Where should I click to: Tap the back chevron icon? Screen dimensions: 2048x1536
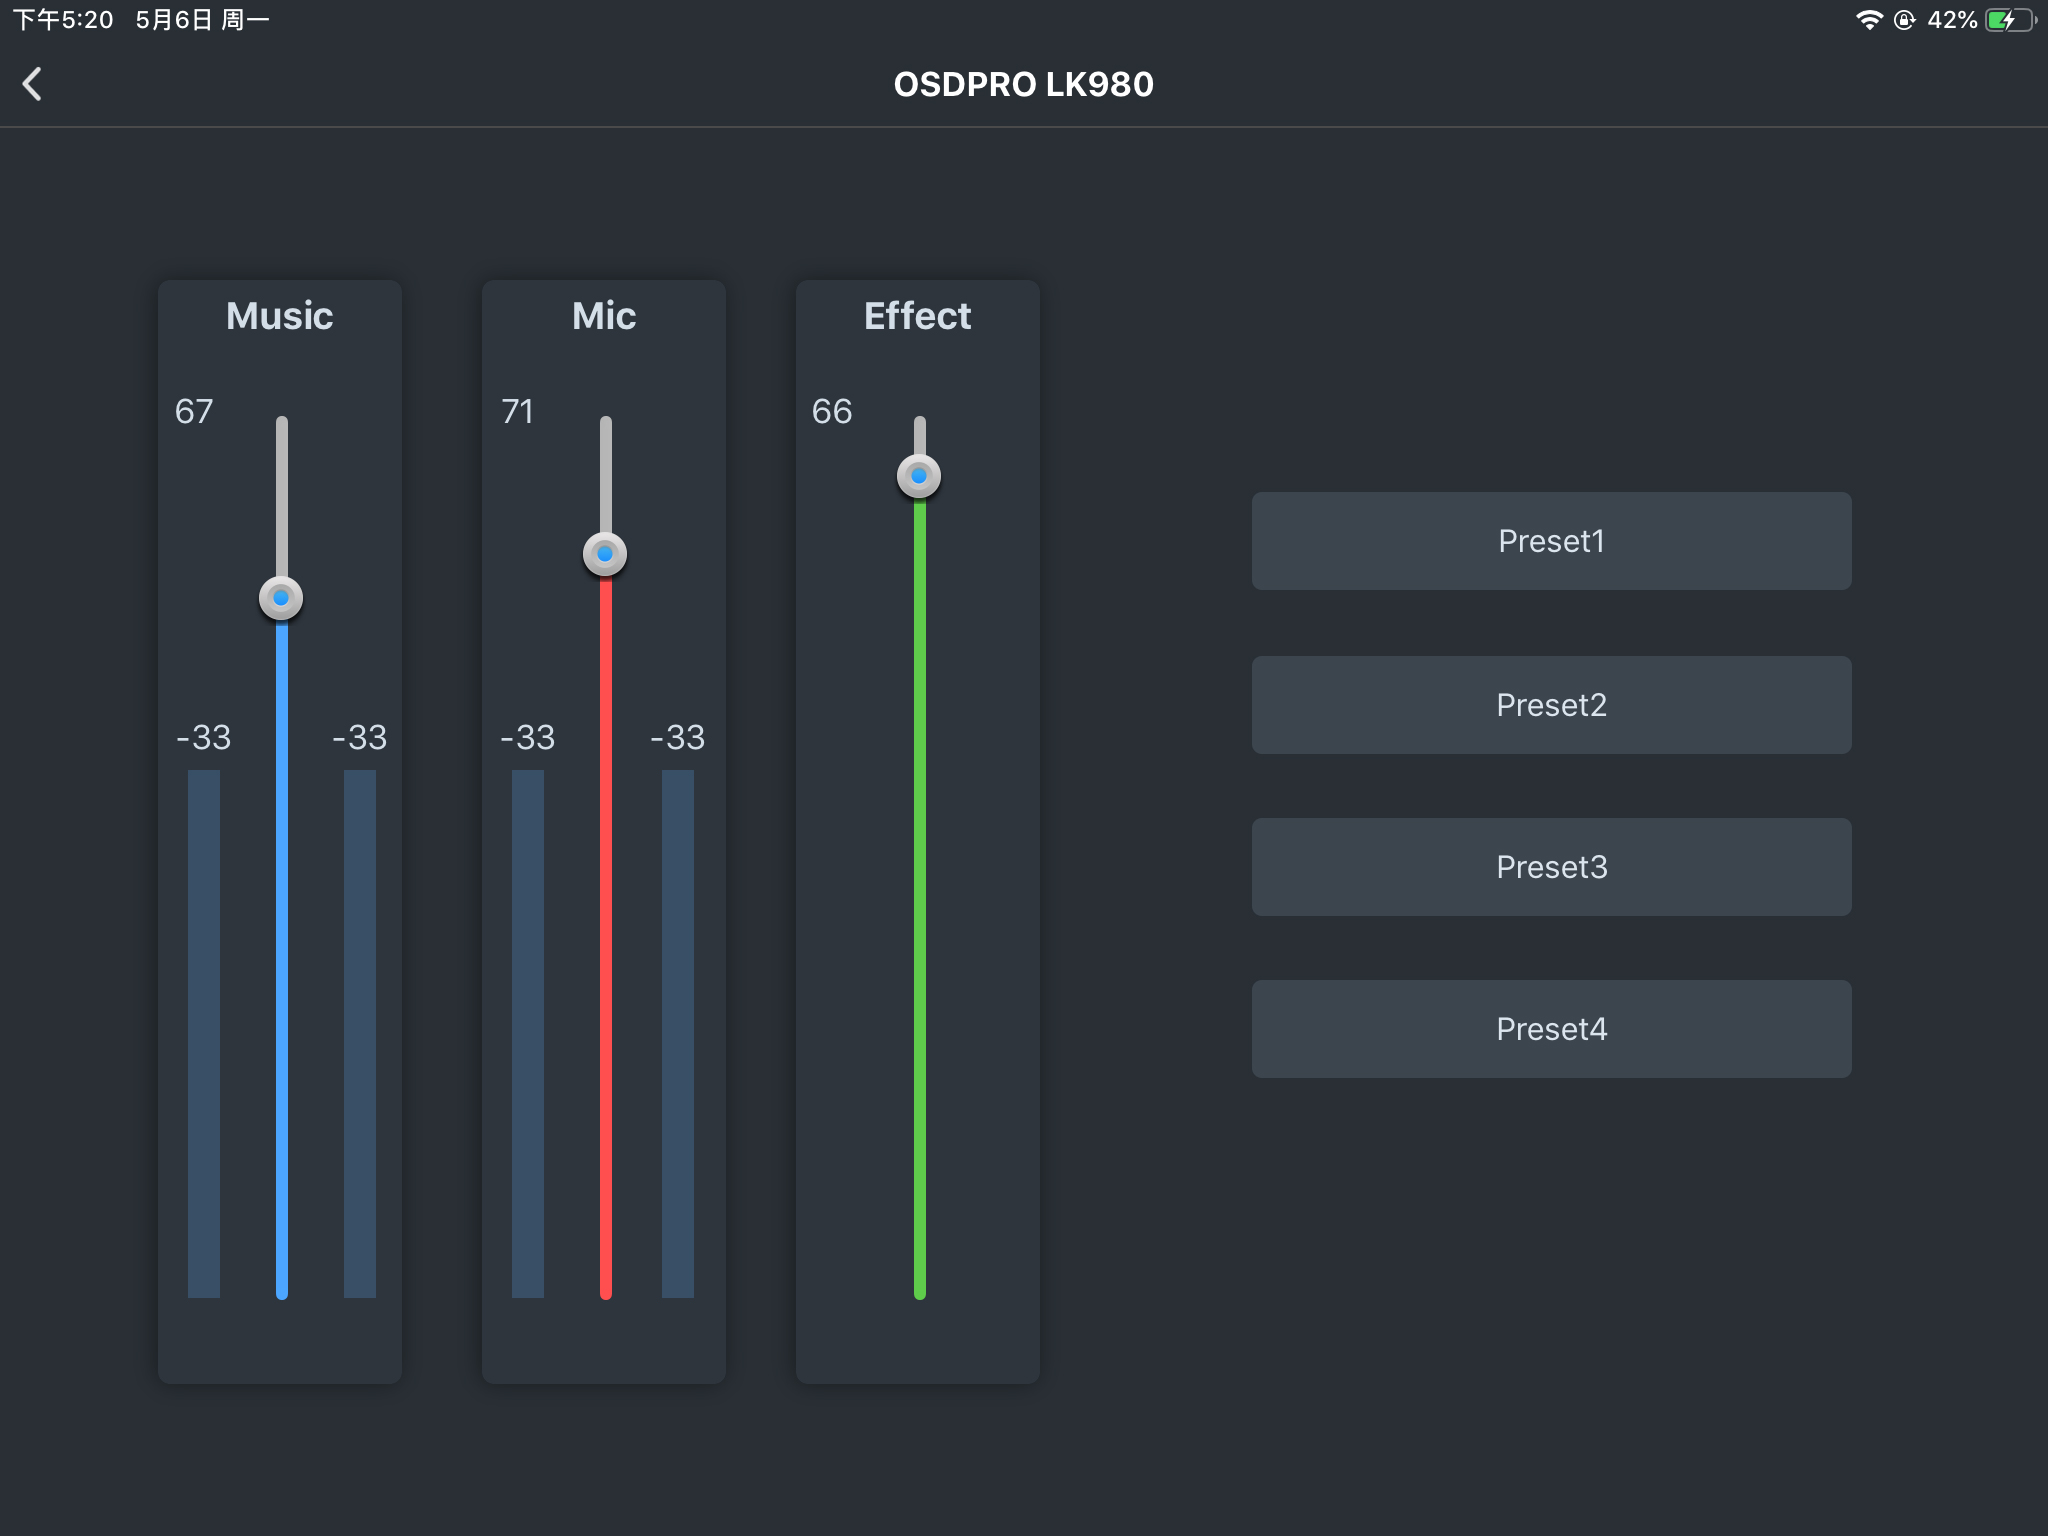[32, 84]
